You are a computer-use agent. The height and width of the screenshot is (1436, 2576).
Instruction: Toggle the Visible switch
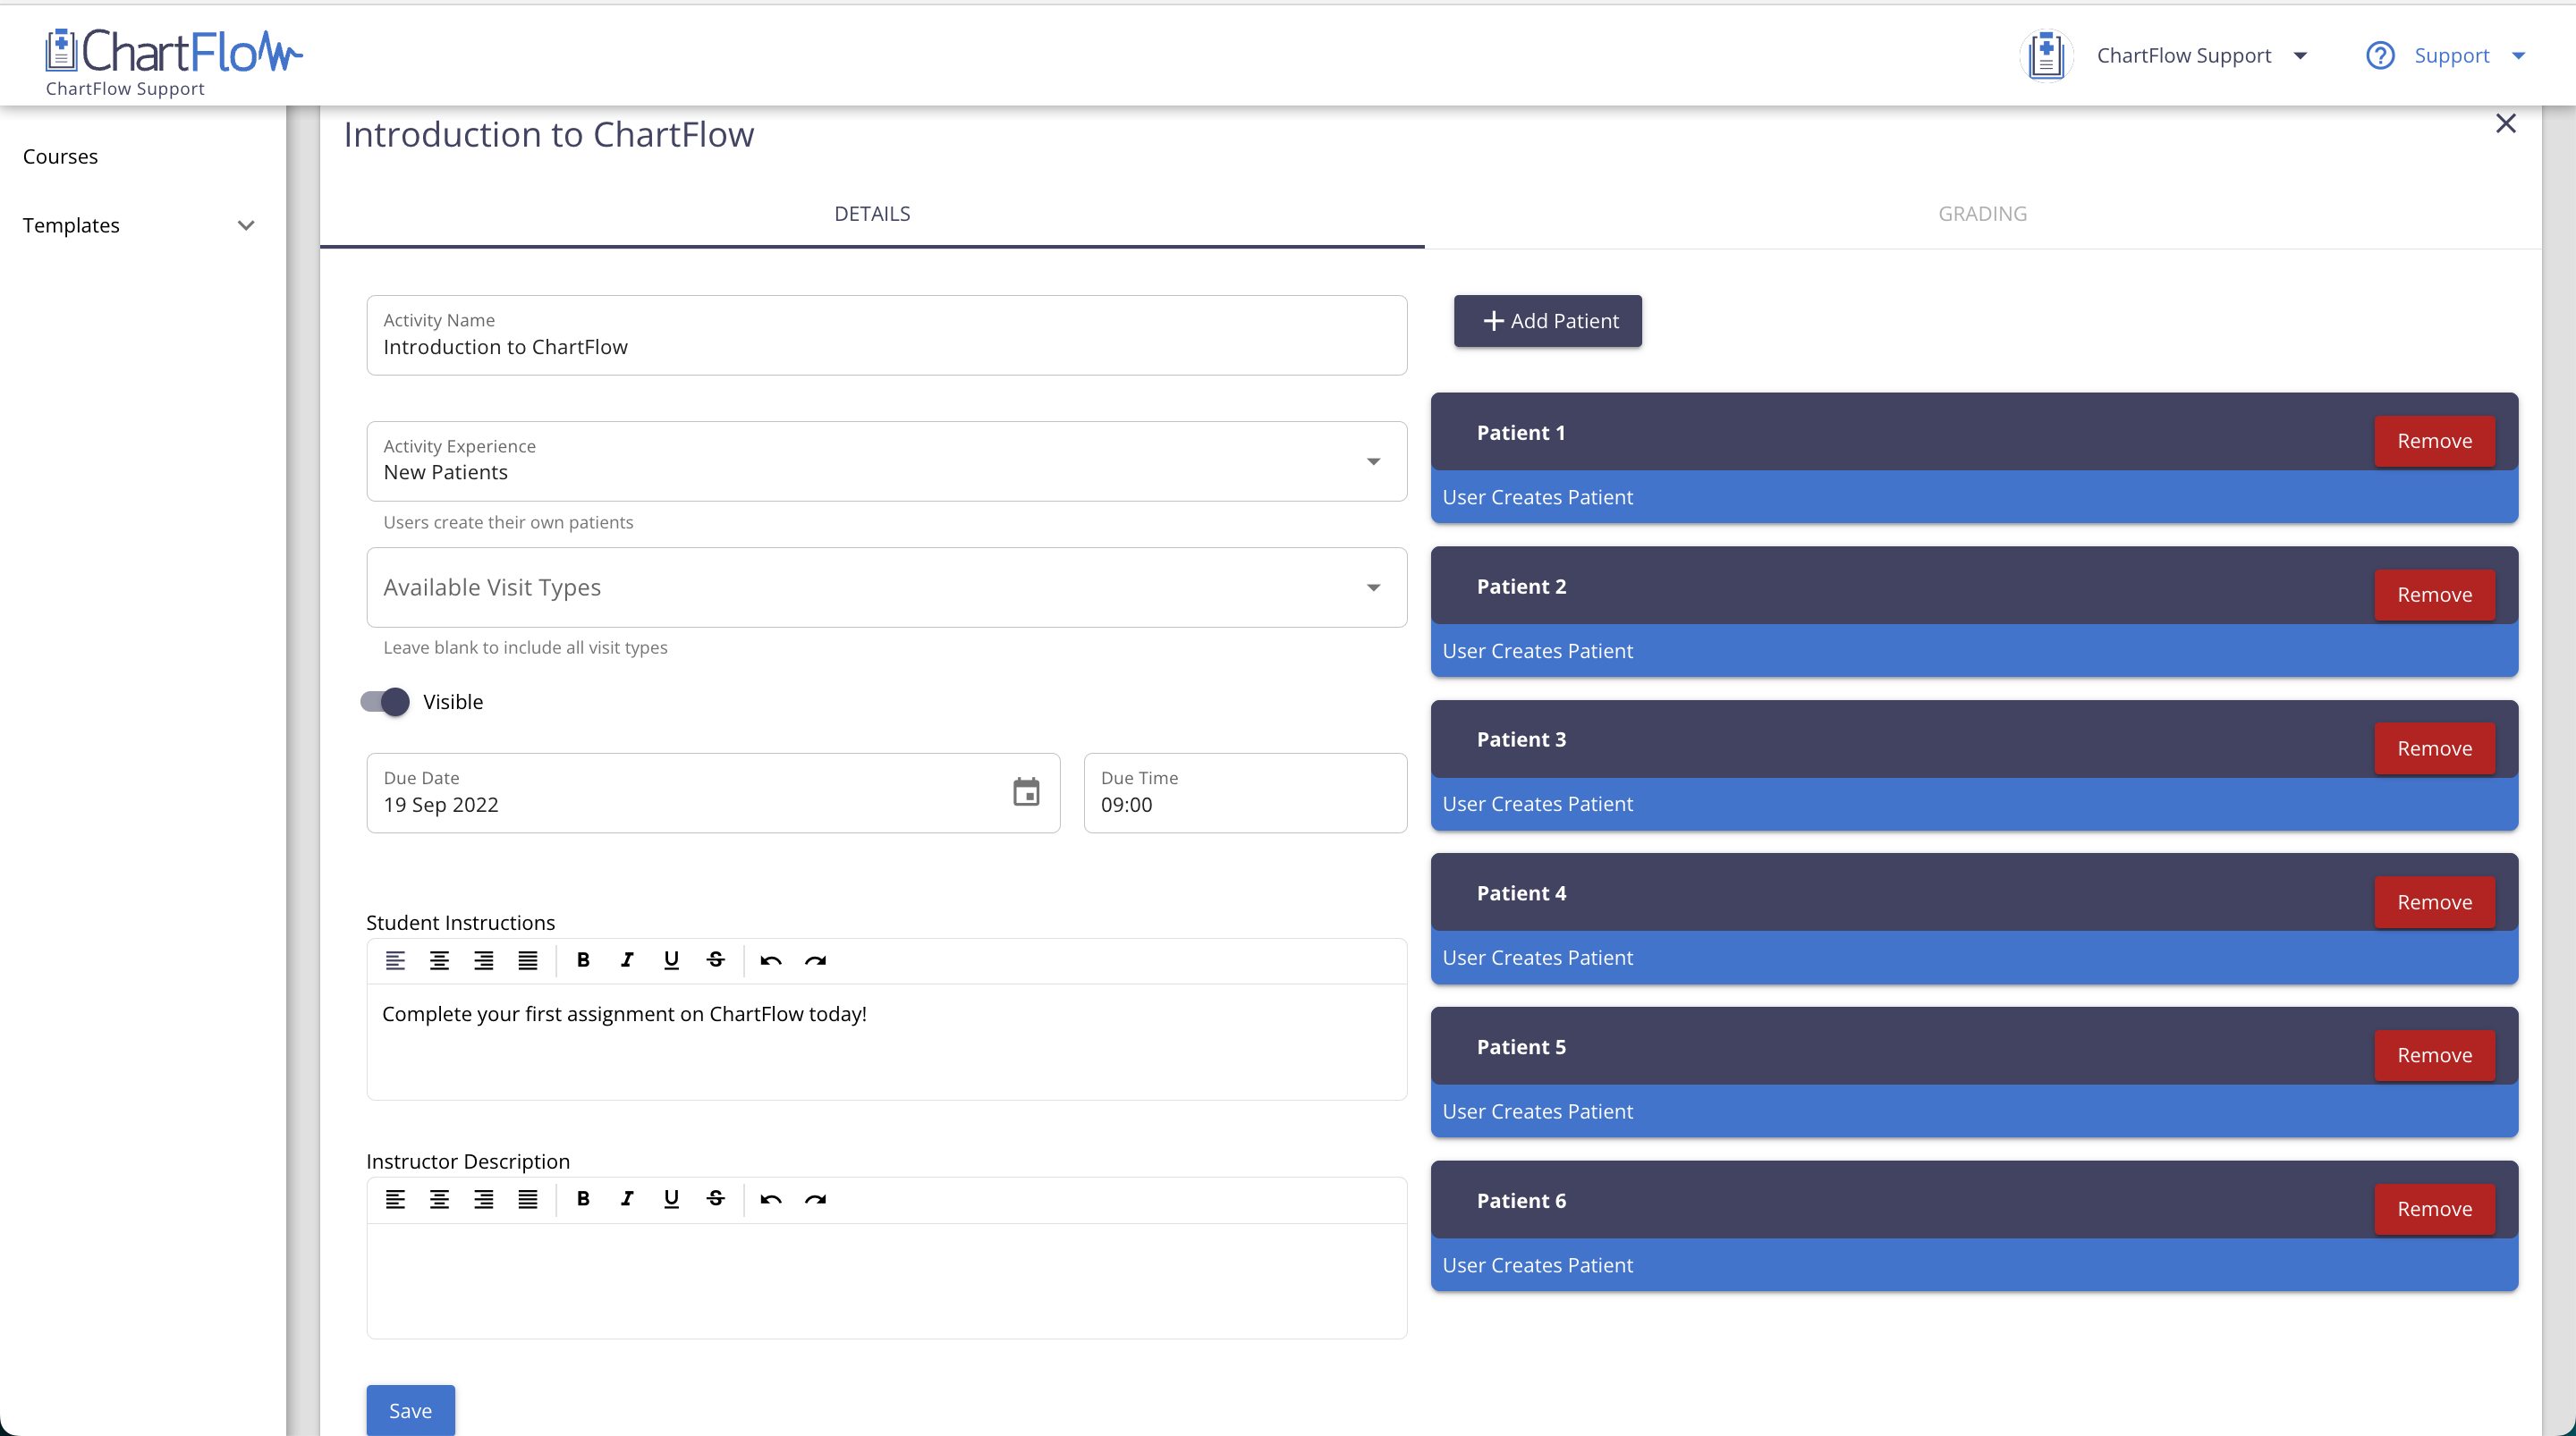(385, 702)
